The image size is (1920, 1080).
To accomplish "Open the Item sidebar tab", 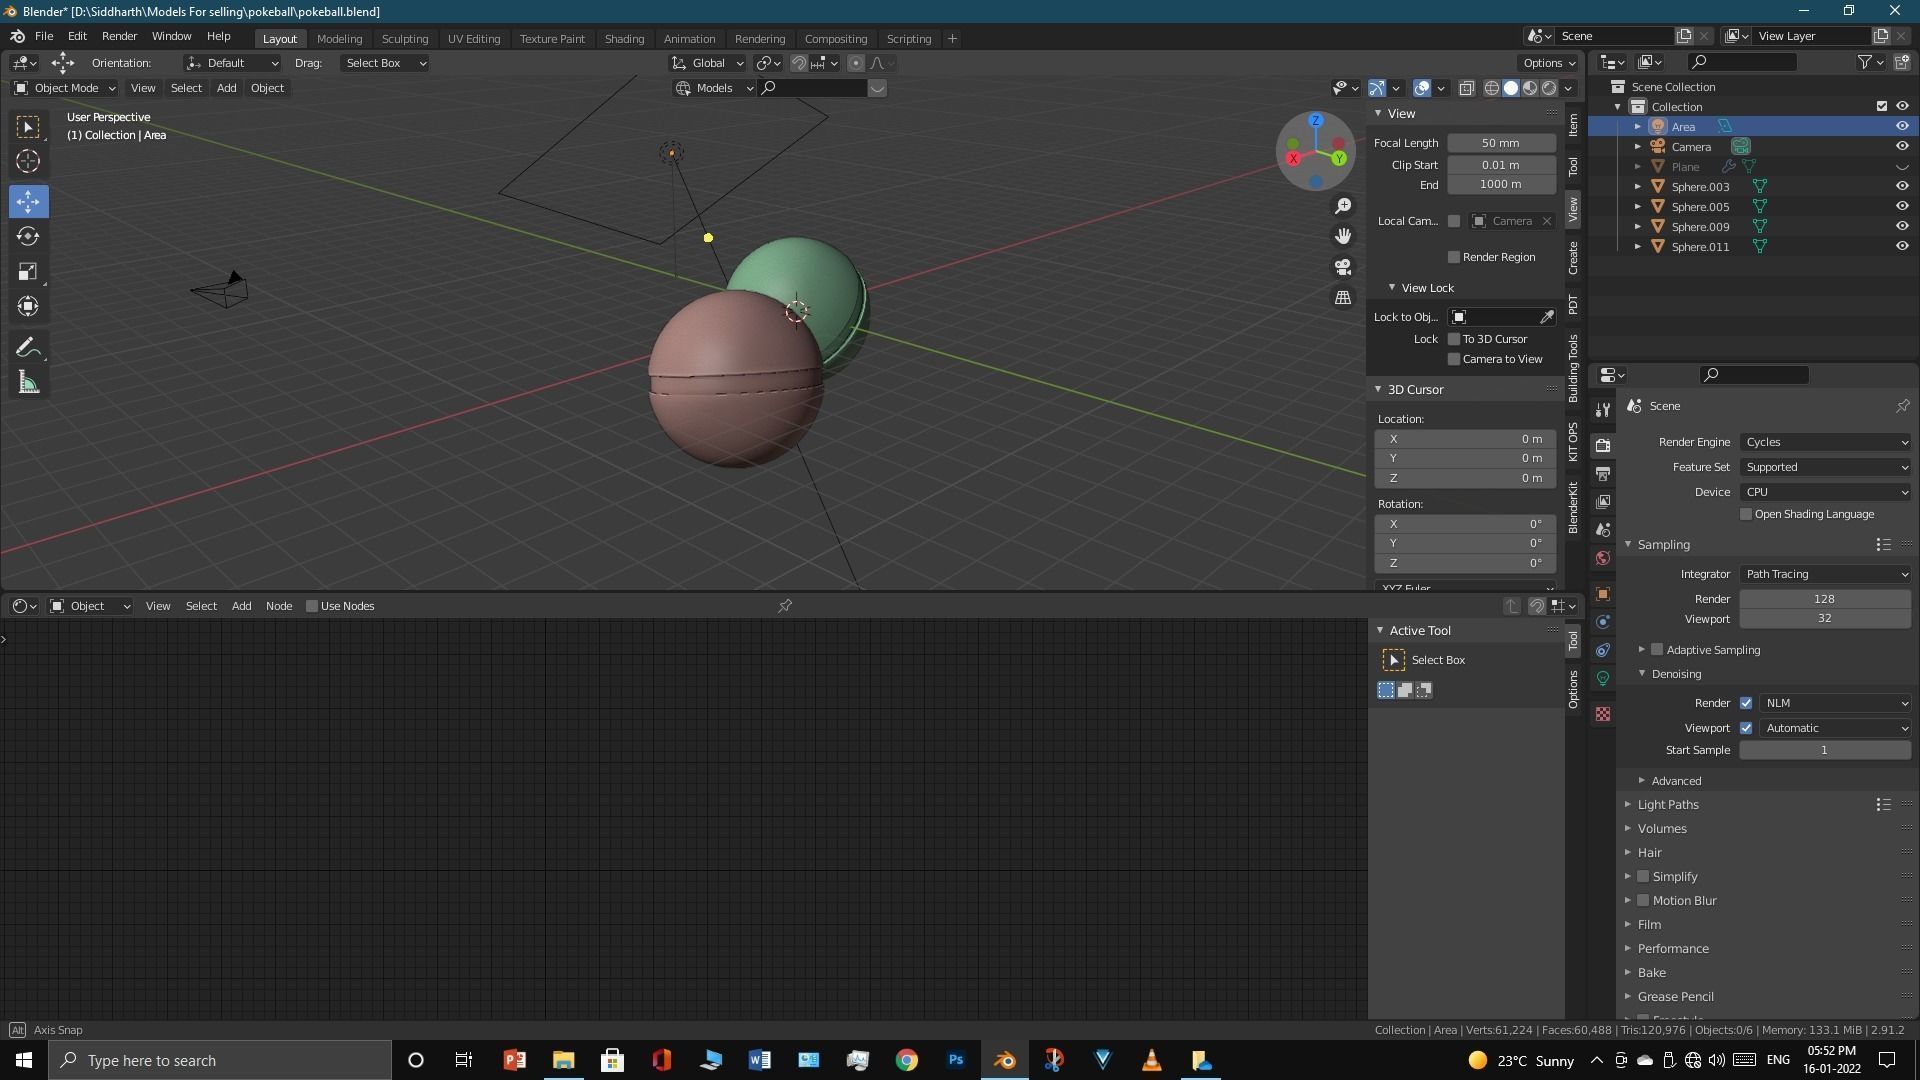I will [1573, 125].
